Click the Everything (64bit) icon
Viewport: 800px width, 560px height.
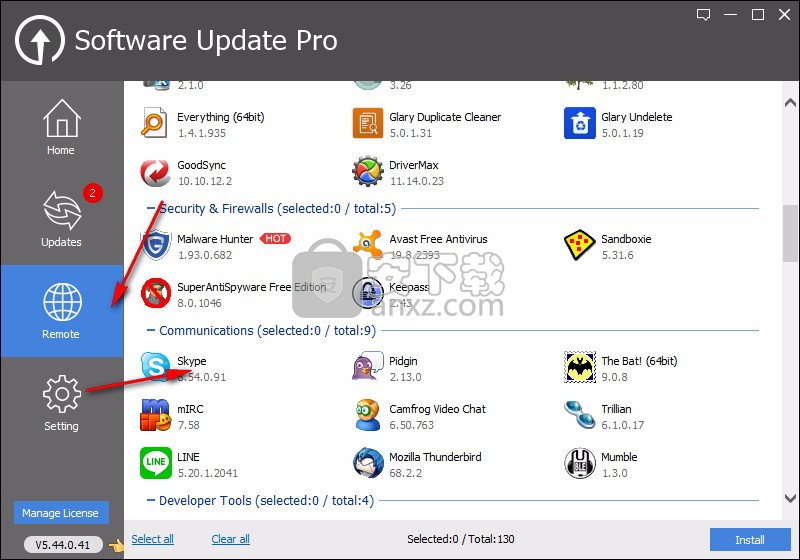pyautogui.click(x=154, y=123)
